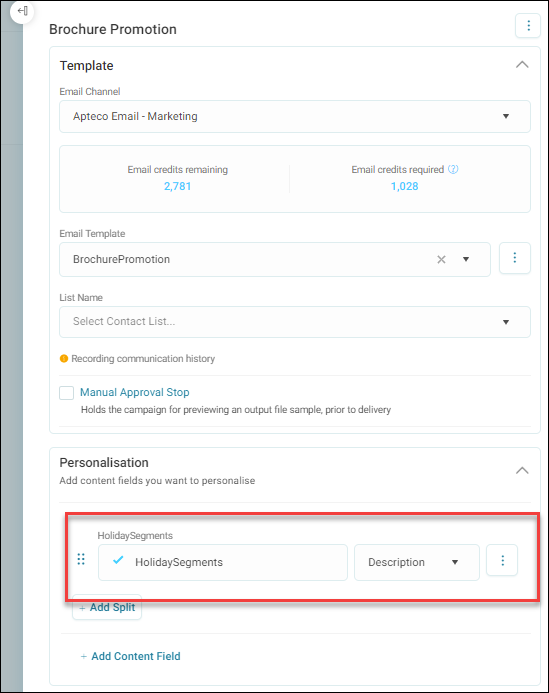Open the Email Template dropdown arrow

(466, 259)
